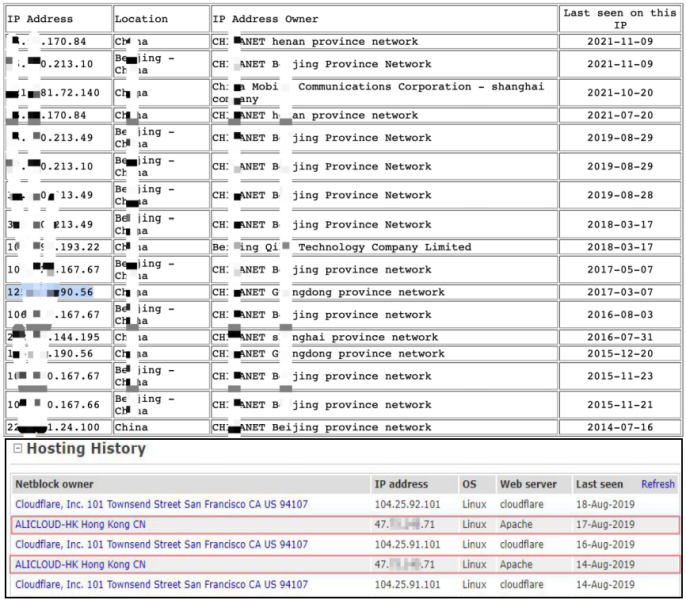
Task: Select the date 2016-08-03
Action: (620, 314)
